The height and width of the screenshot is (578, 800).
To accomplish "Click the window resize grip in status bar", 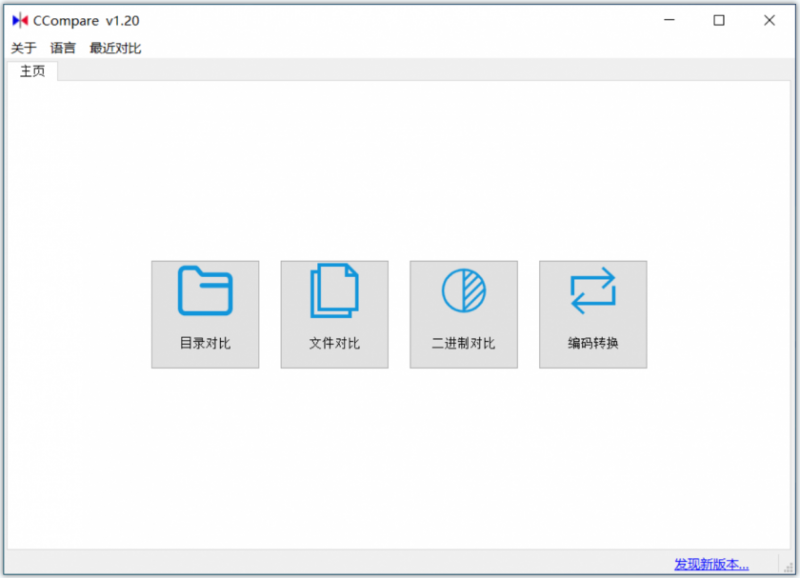I will [x=788, y=566].
